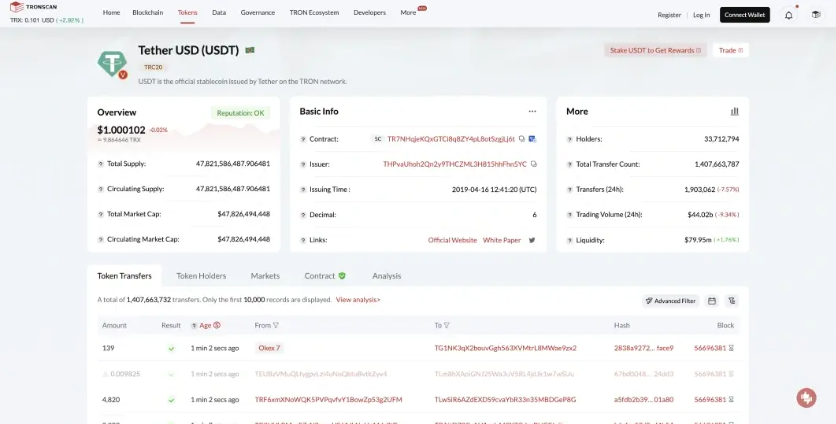
Task: Open the To column filter
Action: tap(447, 325)
